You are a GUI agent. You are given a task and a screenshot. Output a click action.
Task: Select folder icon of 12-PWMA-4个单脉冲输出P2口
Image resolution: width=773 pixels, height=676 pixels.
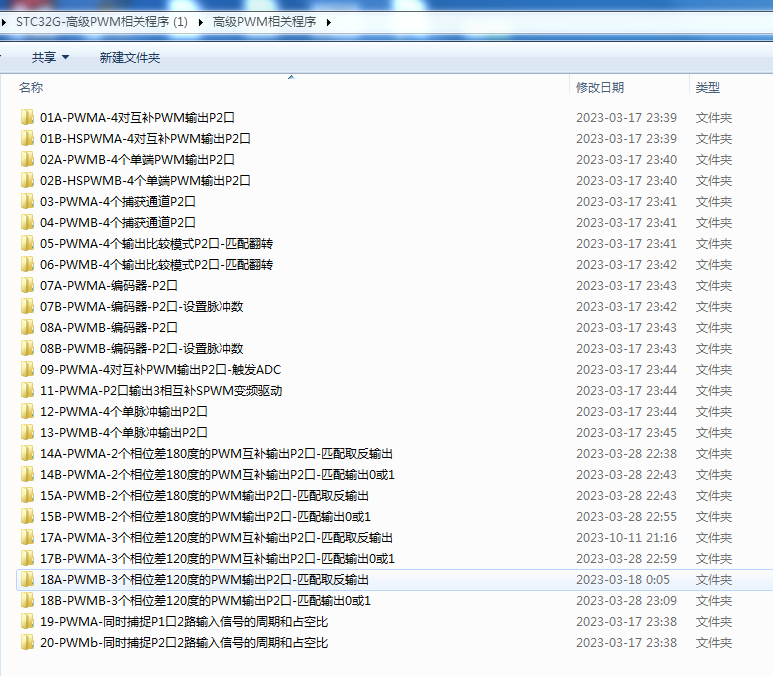28,412
